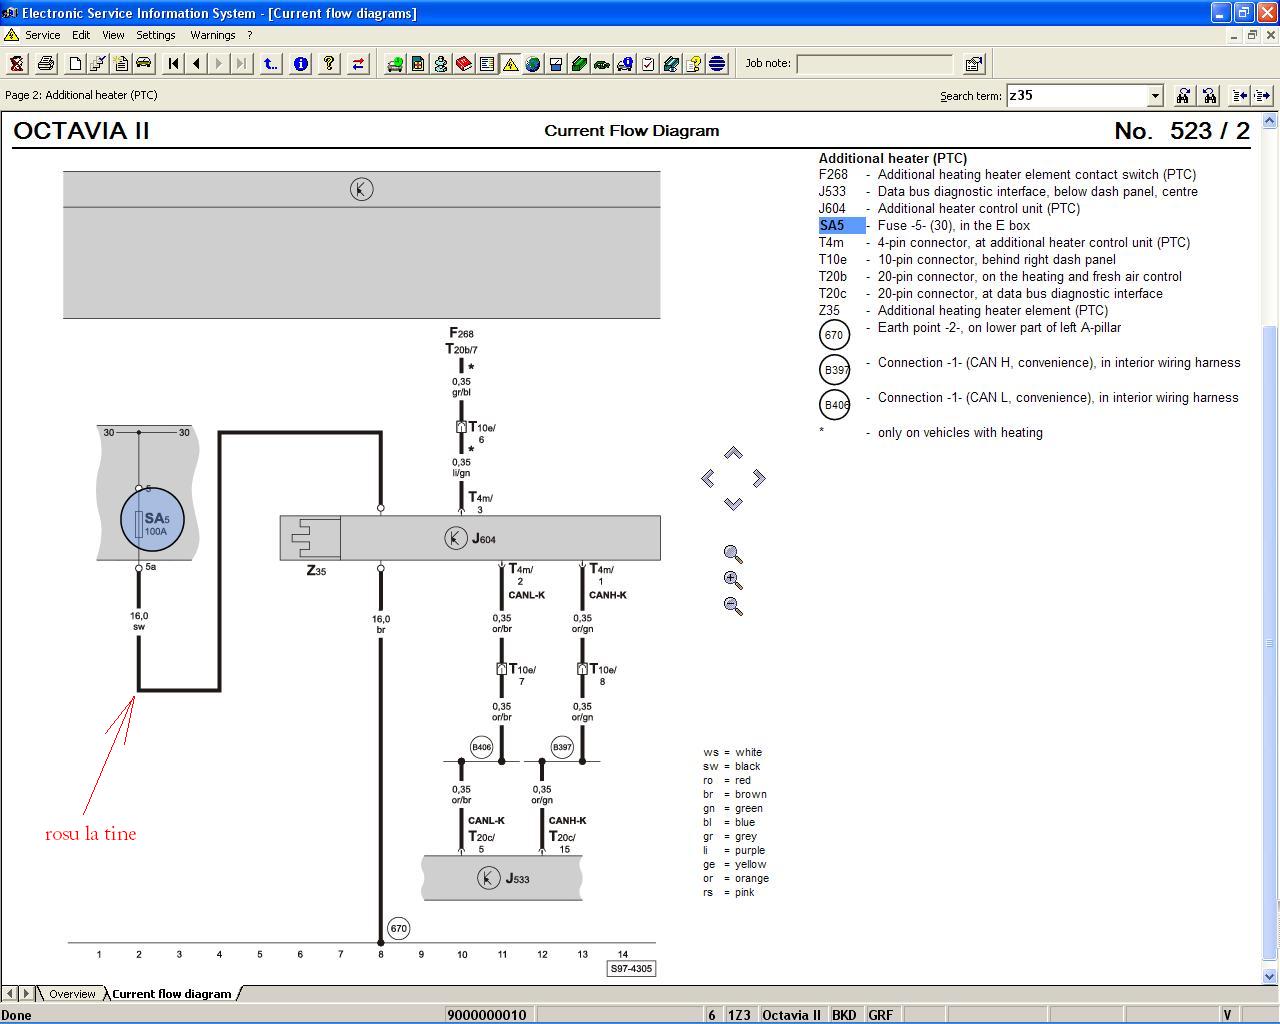Click the Search term text field

click(1076, 96)
